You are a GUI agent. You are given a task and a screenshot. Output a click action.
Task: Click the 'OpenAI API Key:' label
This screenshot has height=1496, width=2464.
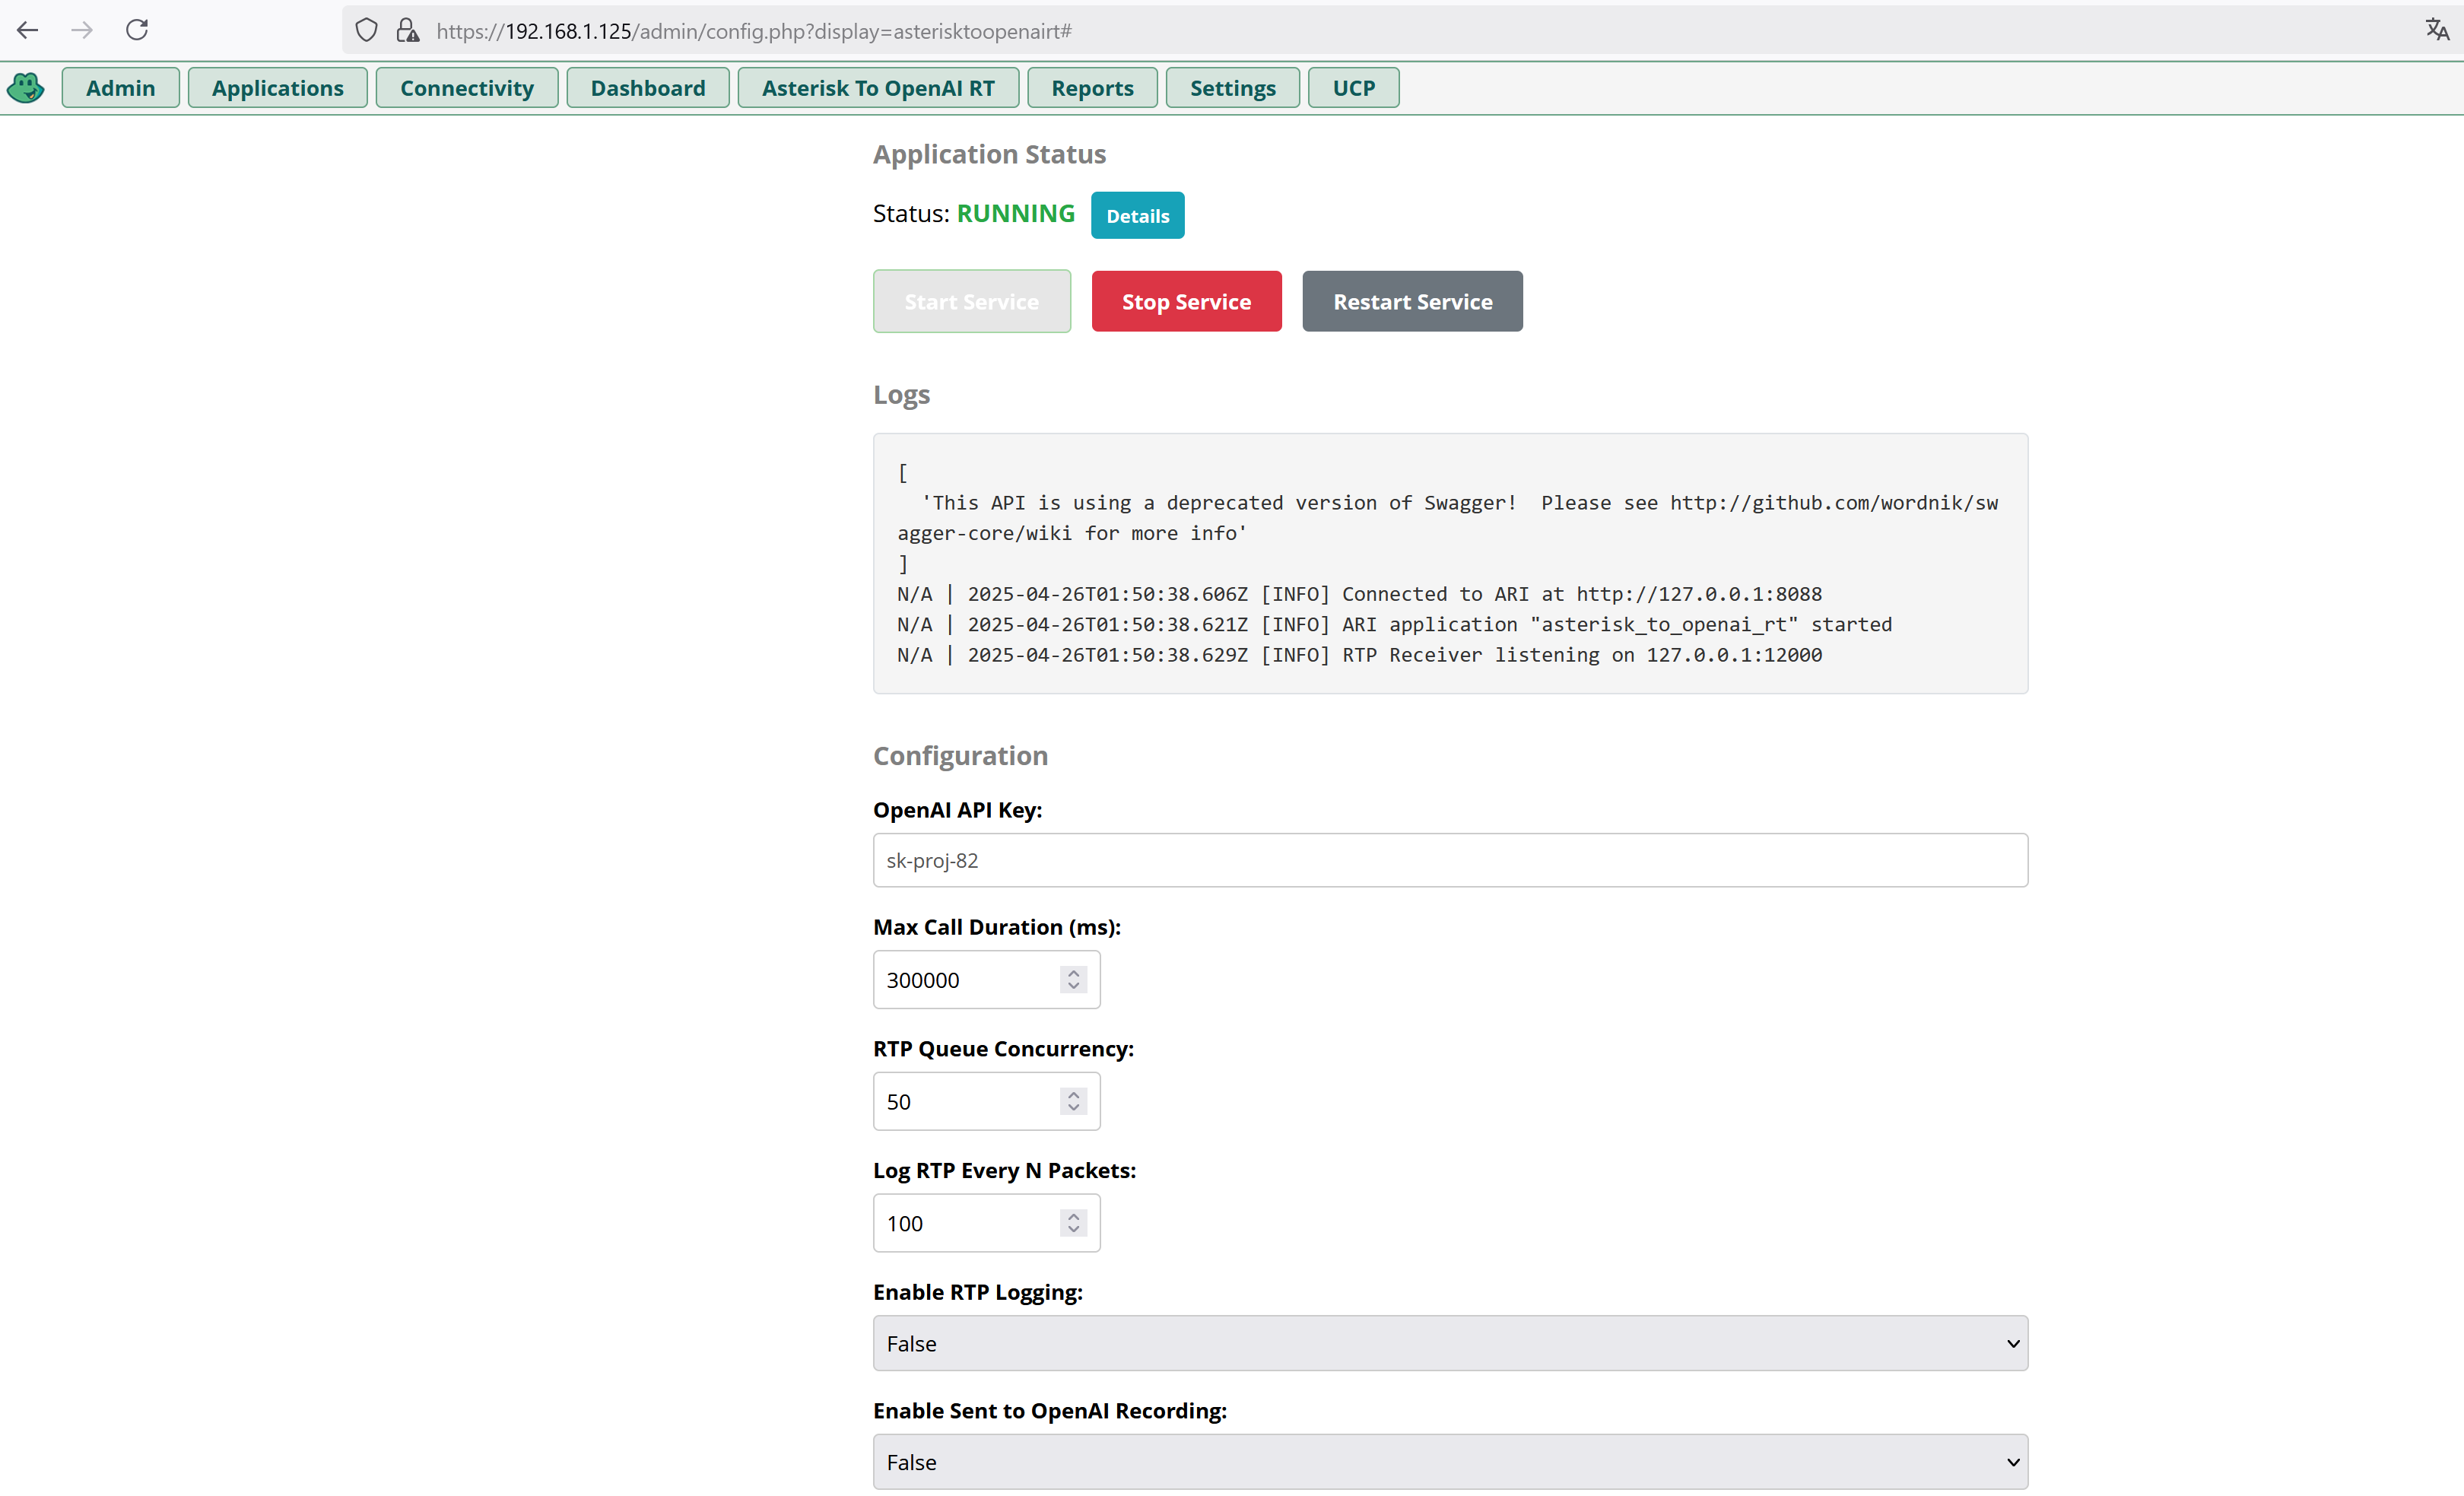pyautogui.click(x=958, y=810)
